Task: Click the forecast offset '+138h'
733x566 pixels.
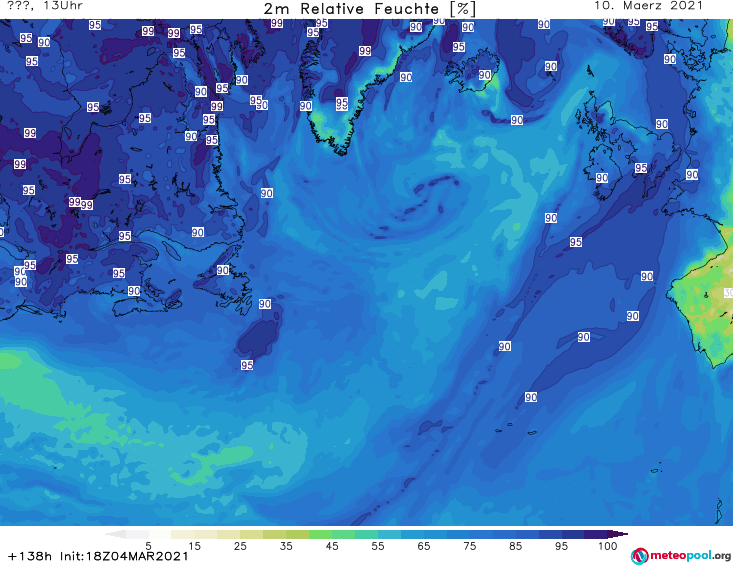Action: 30,556
